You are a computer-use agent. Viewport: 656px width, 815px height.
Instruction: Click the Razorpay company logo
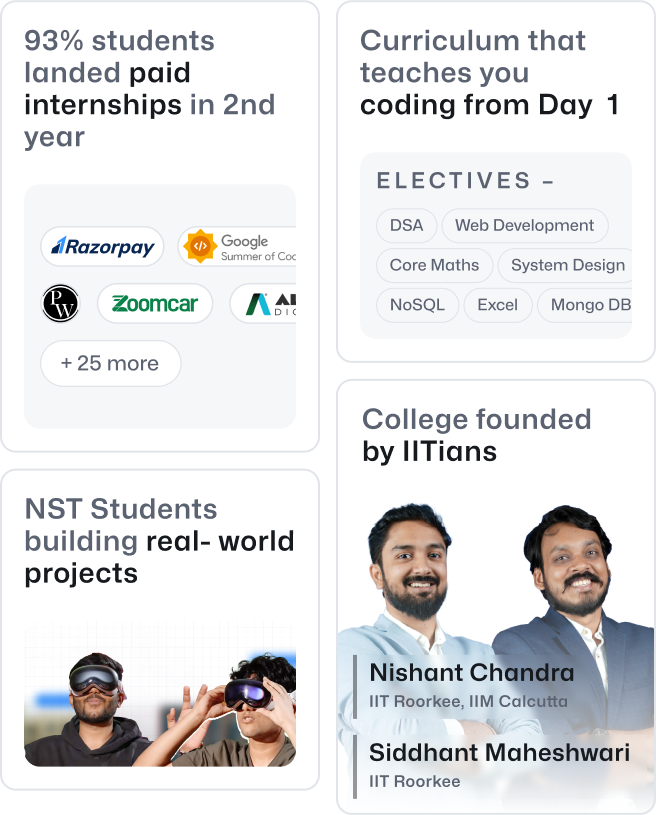[101, 246]
